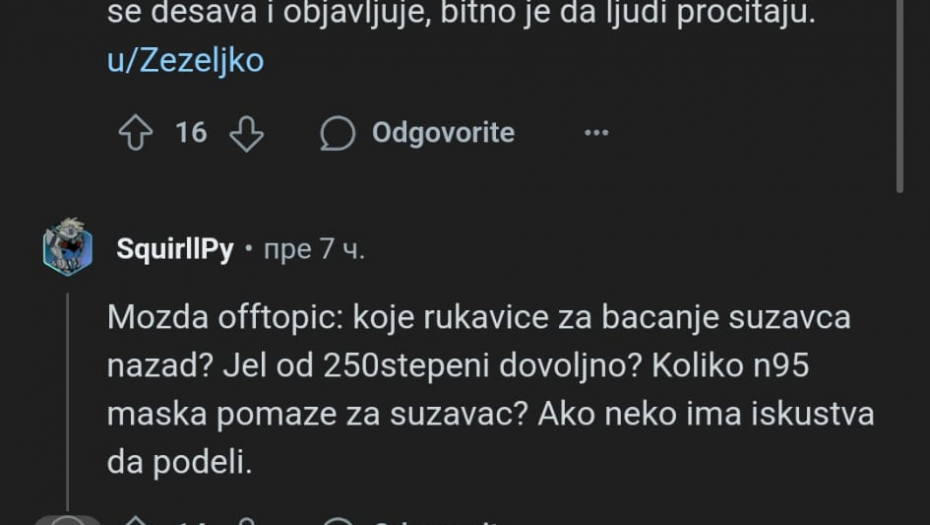The width and height of the screenshot is (930, 525).
Task: Collapse SquirrlPy's comment via thread line
Action: [68, 400]
